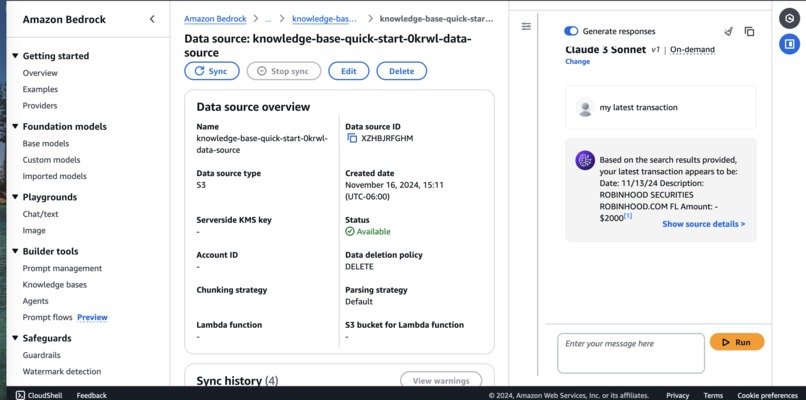
Task: Click the hexagon icon in the right rail
Action: 789,19
